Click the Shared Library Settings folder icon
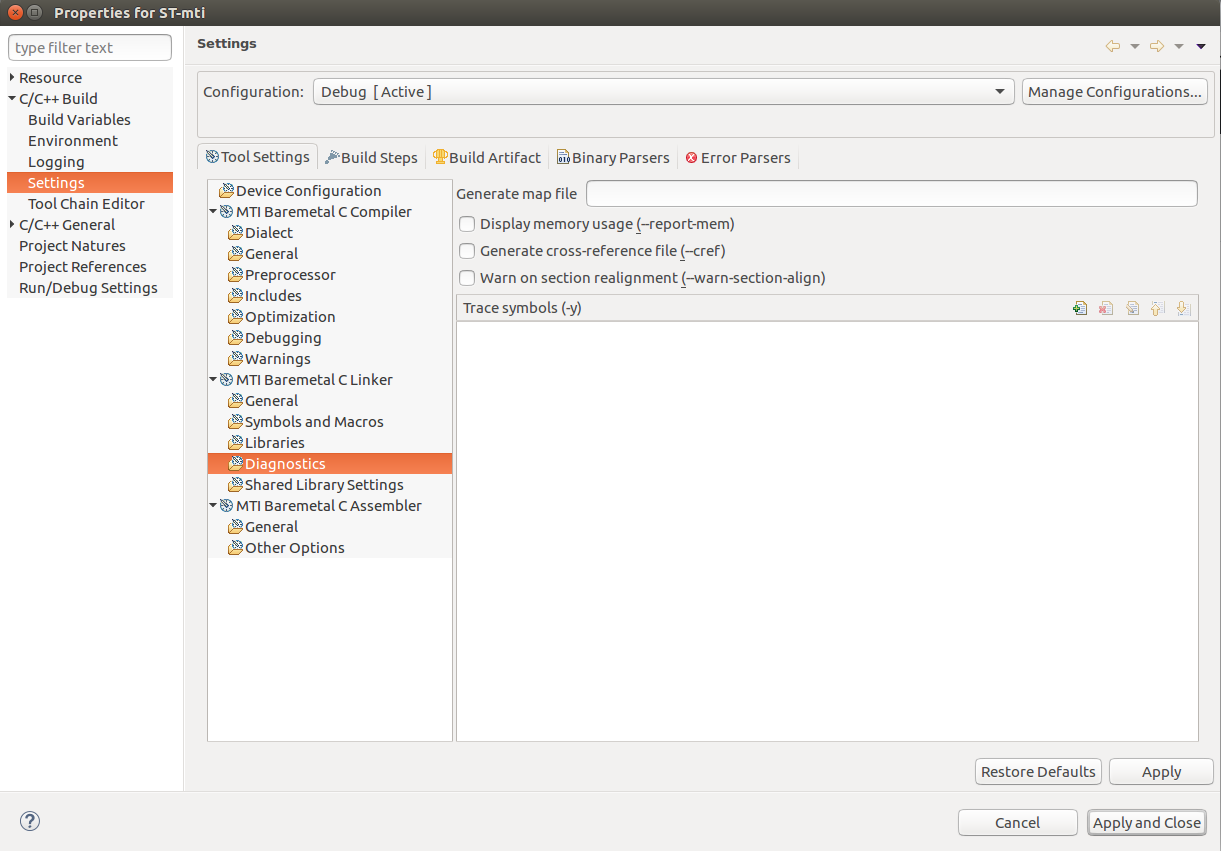 pos(235,485)
